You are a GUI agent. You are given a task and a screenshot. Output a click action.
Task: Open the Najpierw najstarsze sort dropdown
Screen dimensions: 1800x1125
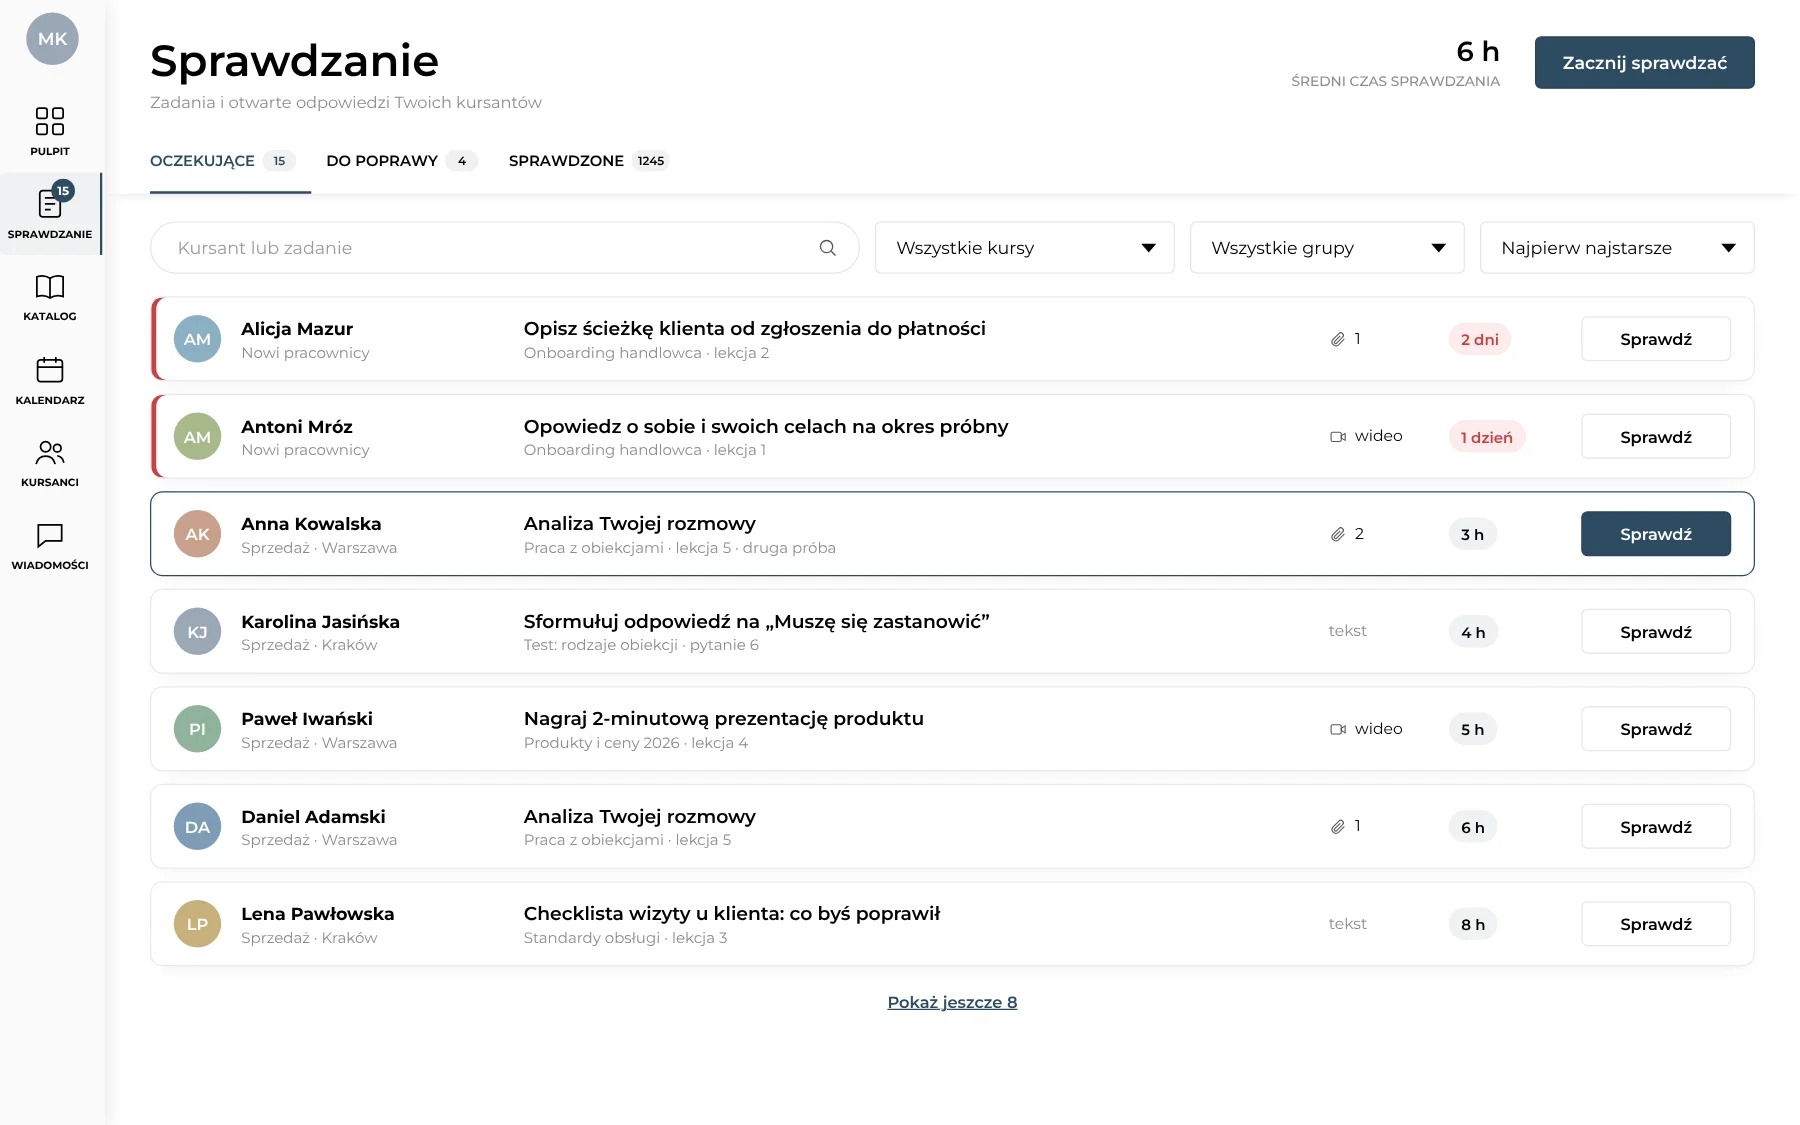coord(1617,248)
